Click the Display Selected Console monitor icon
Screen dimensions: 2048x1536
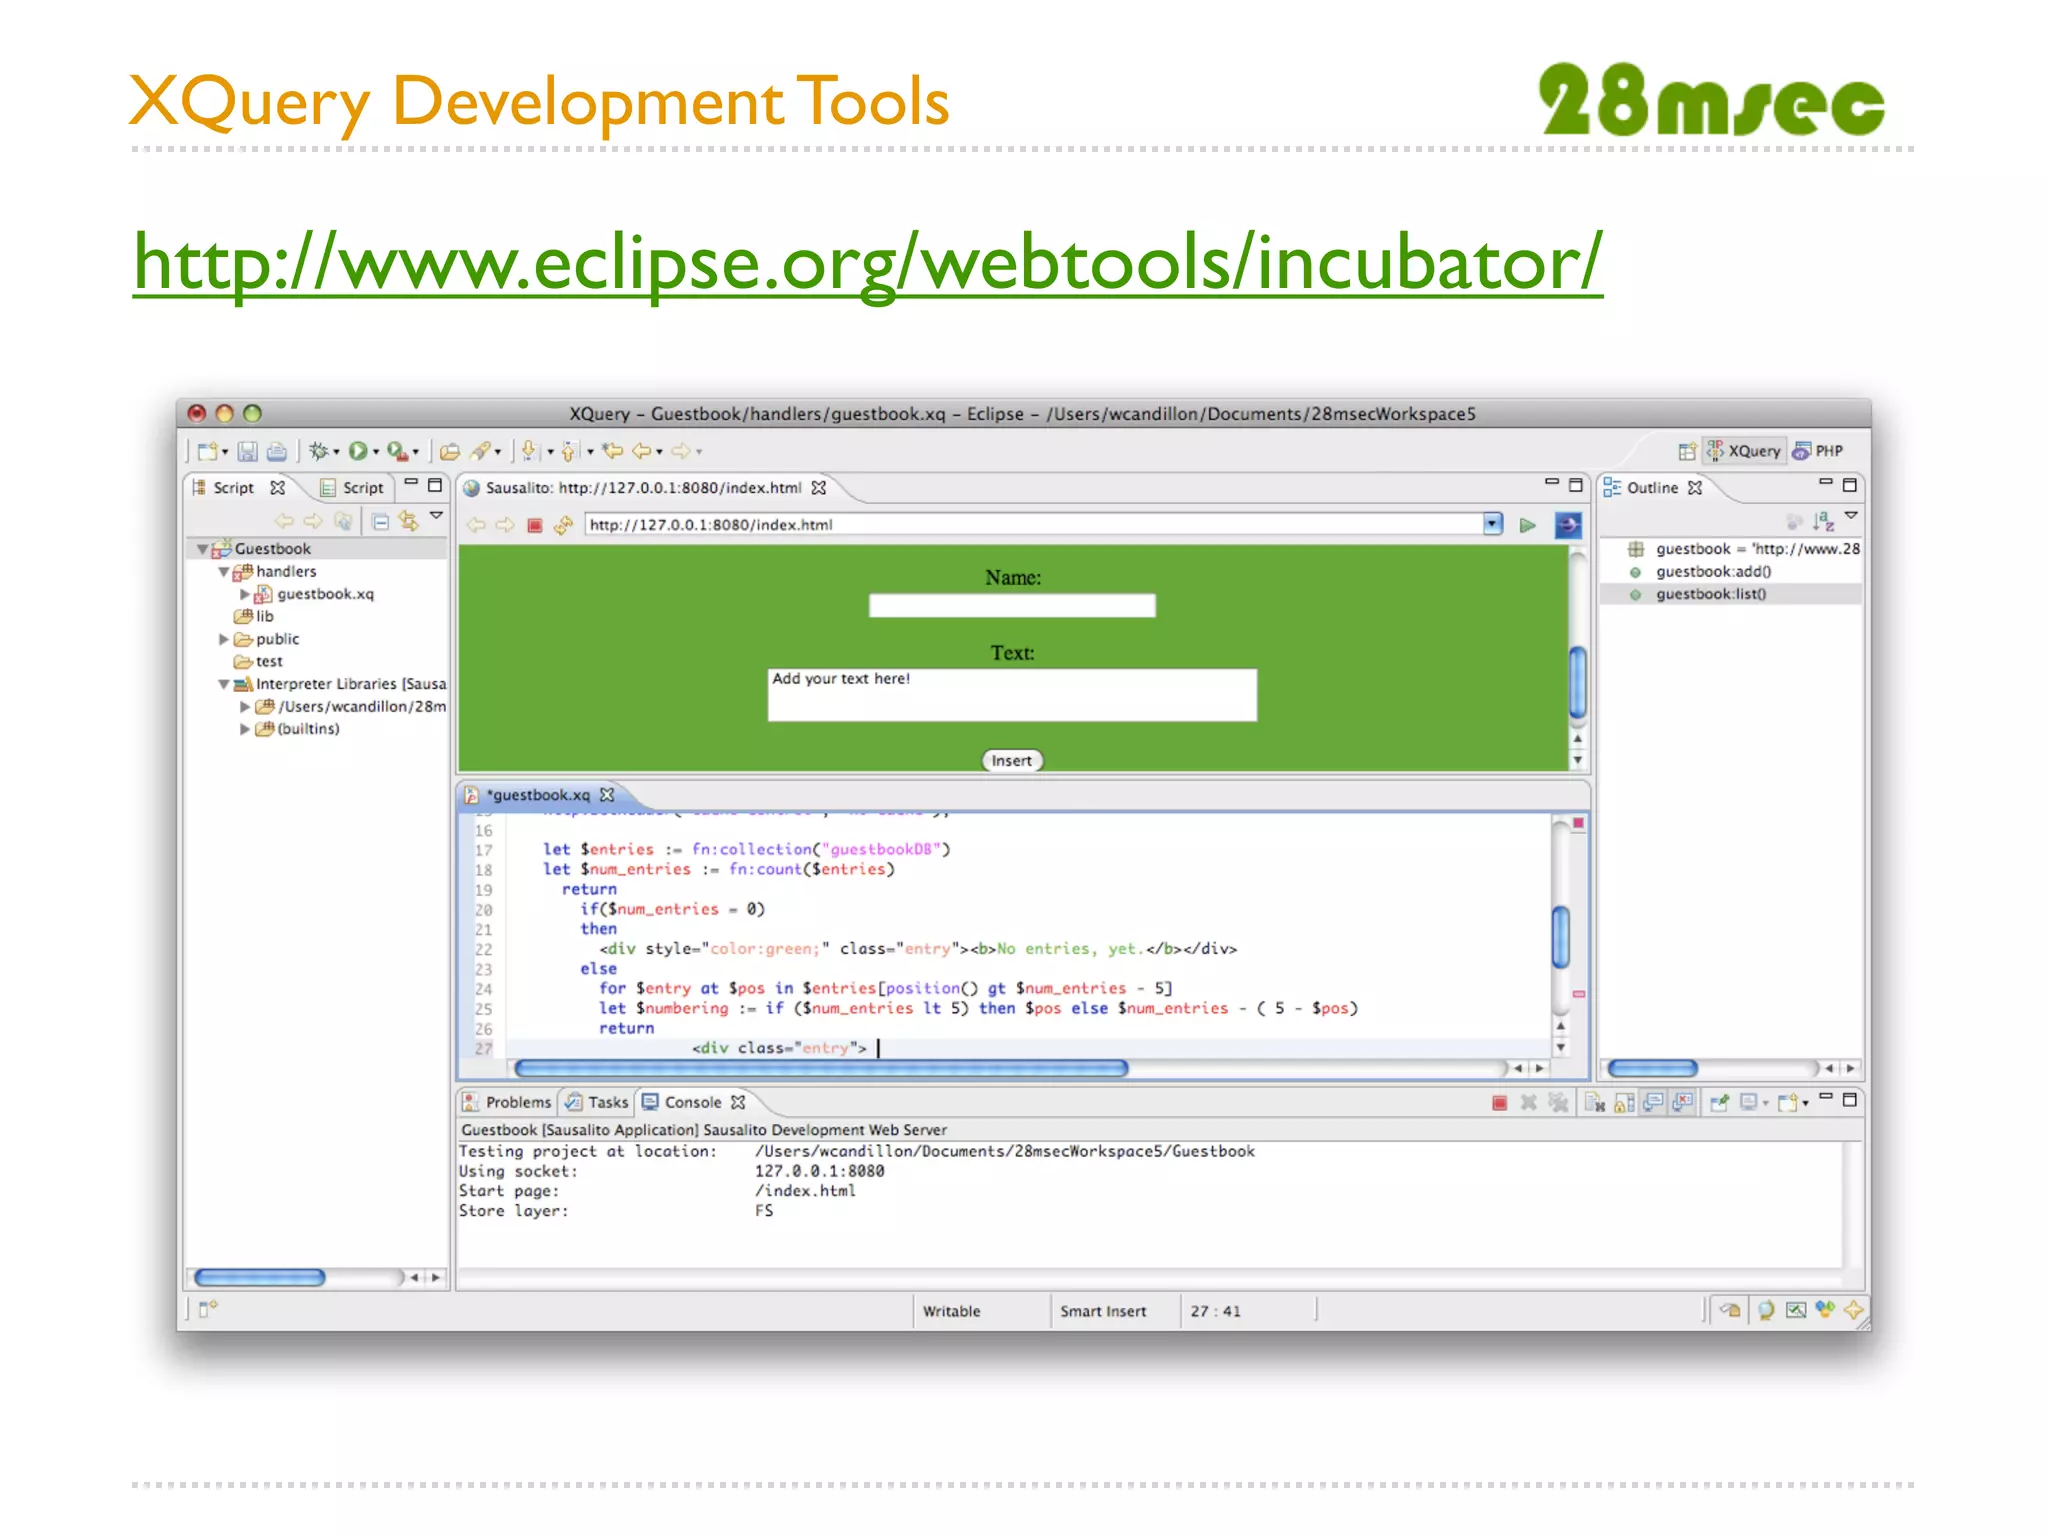(x=1749, y=1102)
